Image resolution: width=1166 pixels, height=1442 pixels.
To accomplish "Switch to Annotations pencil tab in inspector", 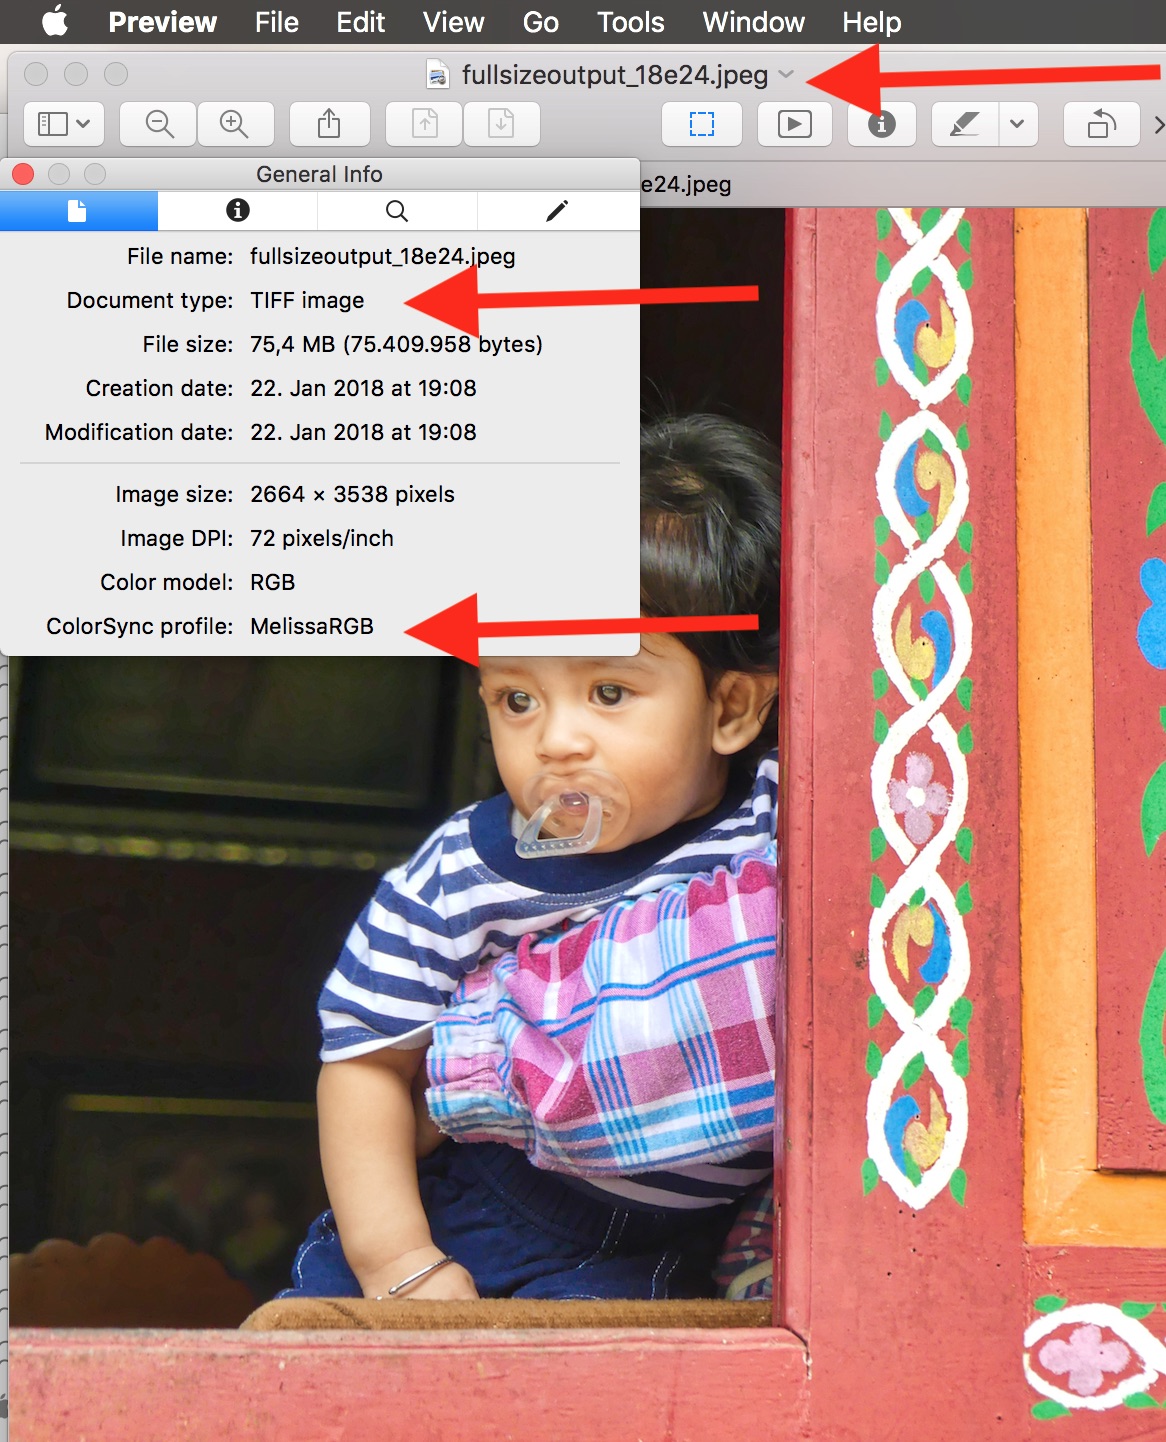I will coord(558,210).
